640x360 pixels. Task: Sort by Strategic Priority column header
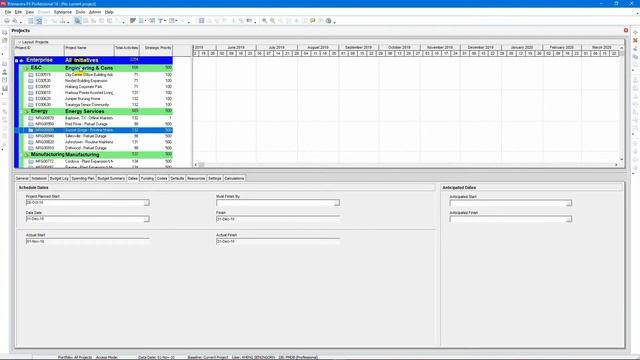(156, 50)
